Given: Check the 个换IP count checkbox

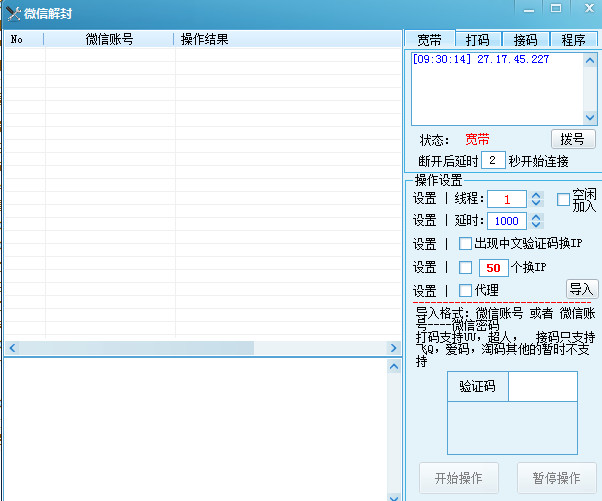Looking at the screenshot, I should click(x=465, y=267).
